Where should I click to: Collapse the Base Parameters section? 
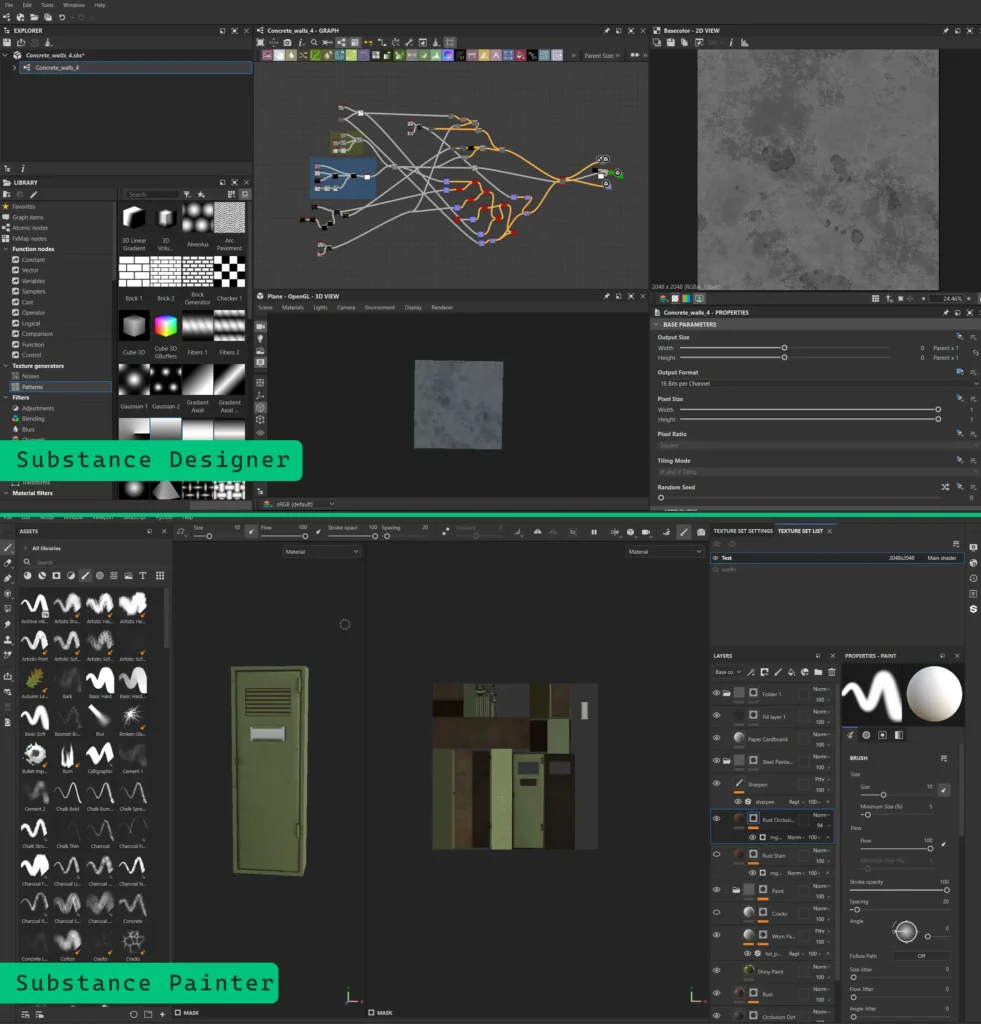pos(656,324)
